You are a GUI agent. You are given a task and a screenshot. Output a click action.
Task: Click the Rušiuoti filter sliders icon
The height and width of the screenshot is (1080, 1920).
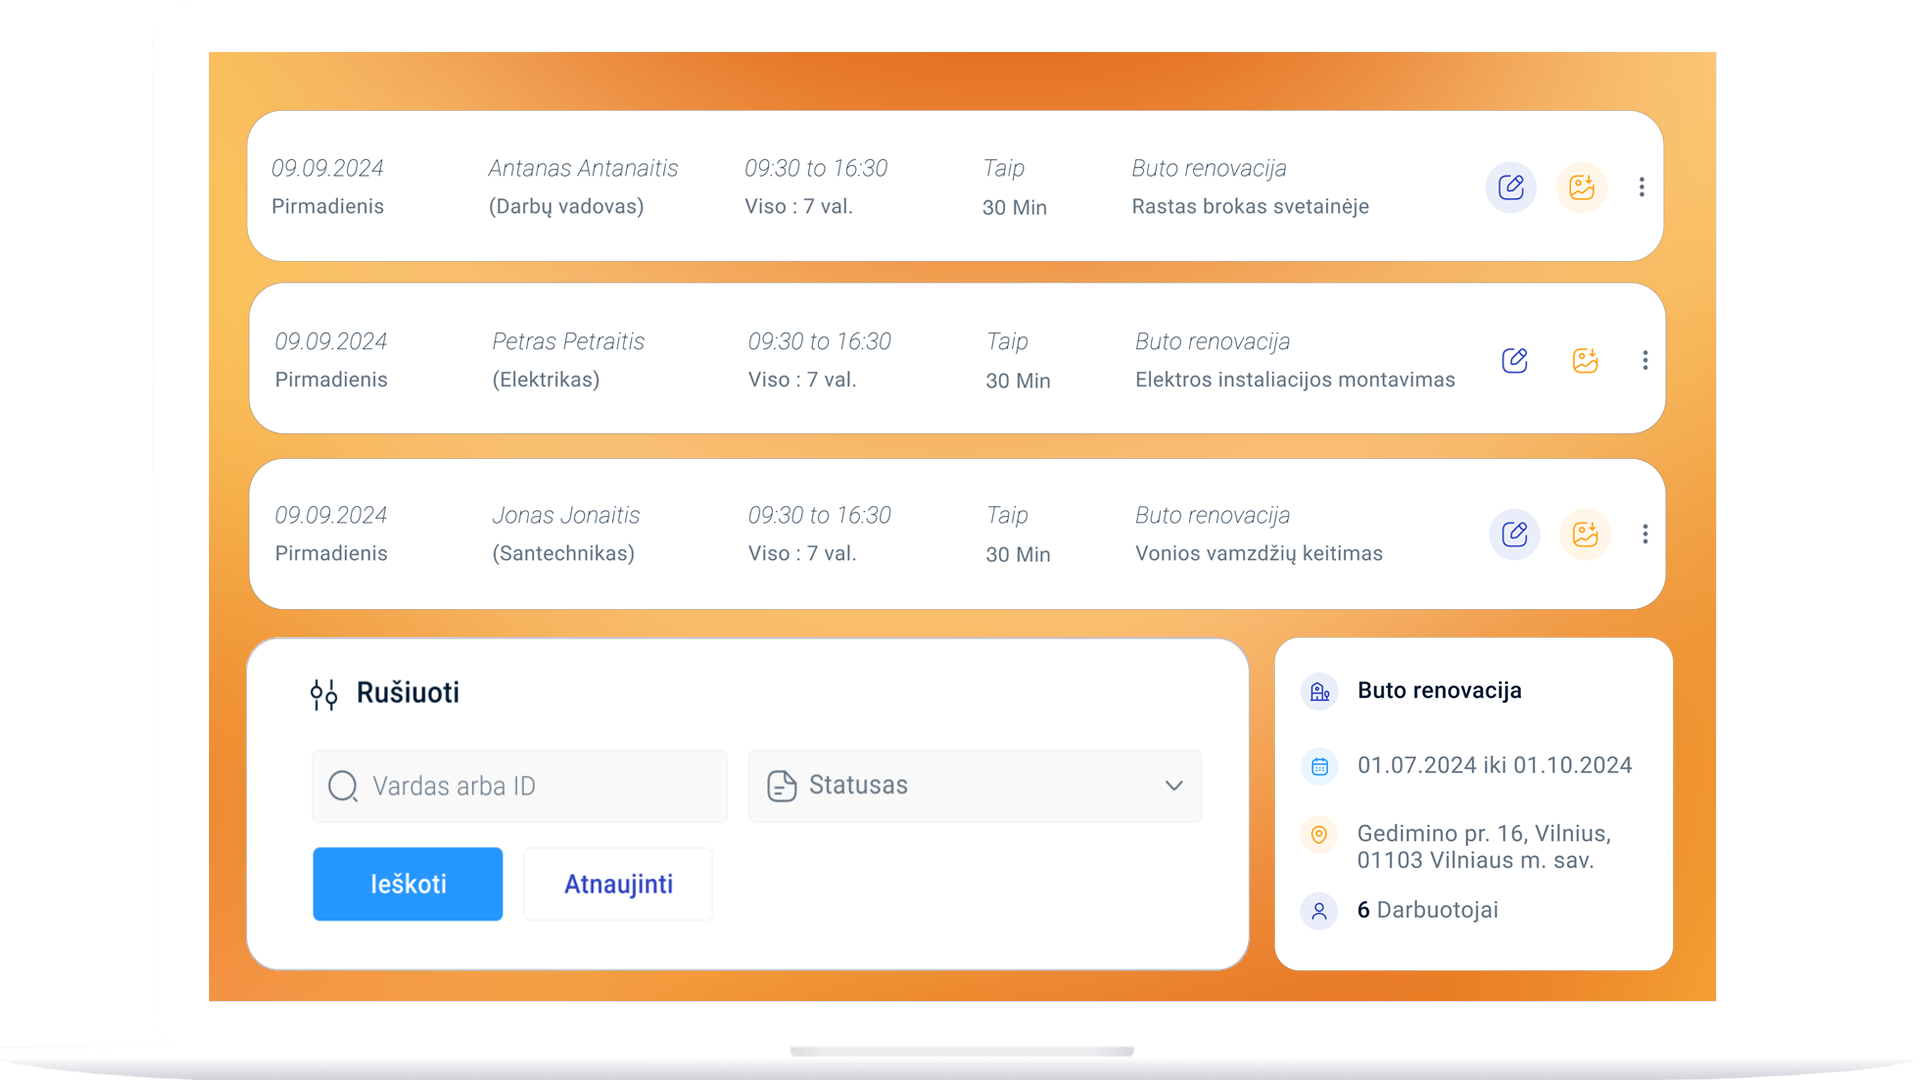point(323,694)
